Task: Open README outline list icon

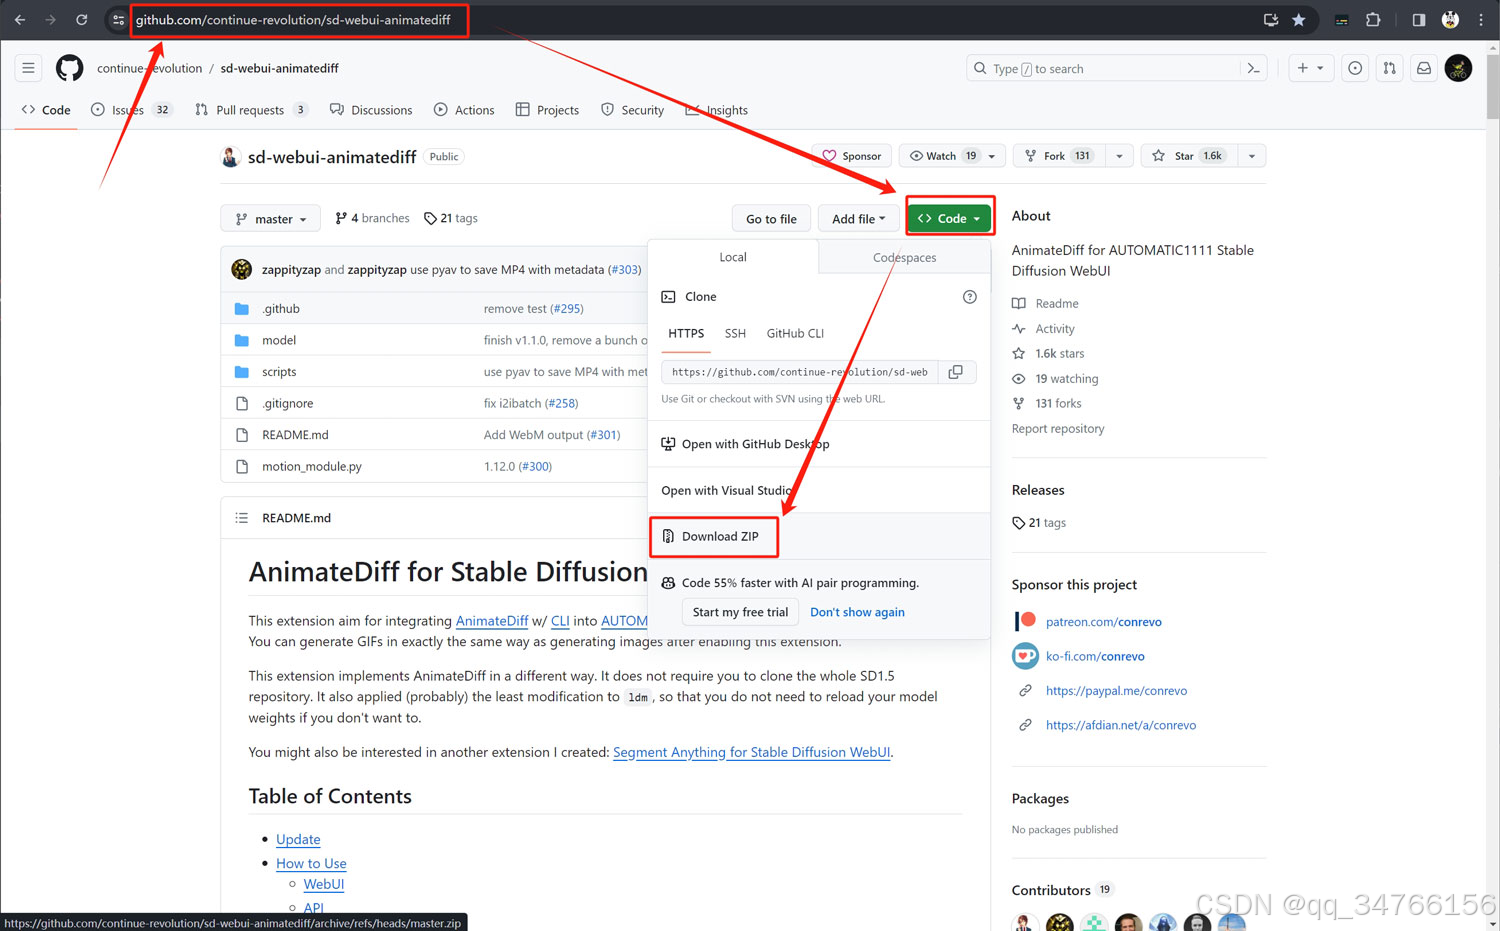Action: 241,518
